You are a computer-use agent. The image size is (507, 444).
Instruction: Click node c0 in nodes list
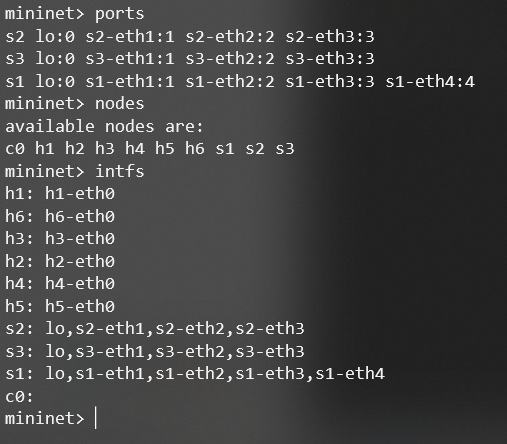click(x=15, y=148)
